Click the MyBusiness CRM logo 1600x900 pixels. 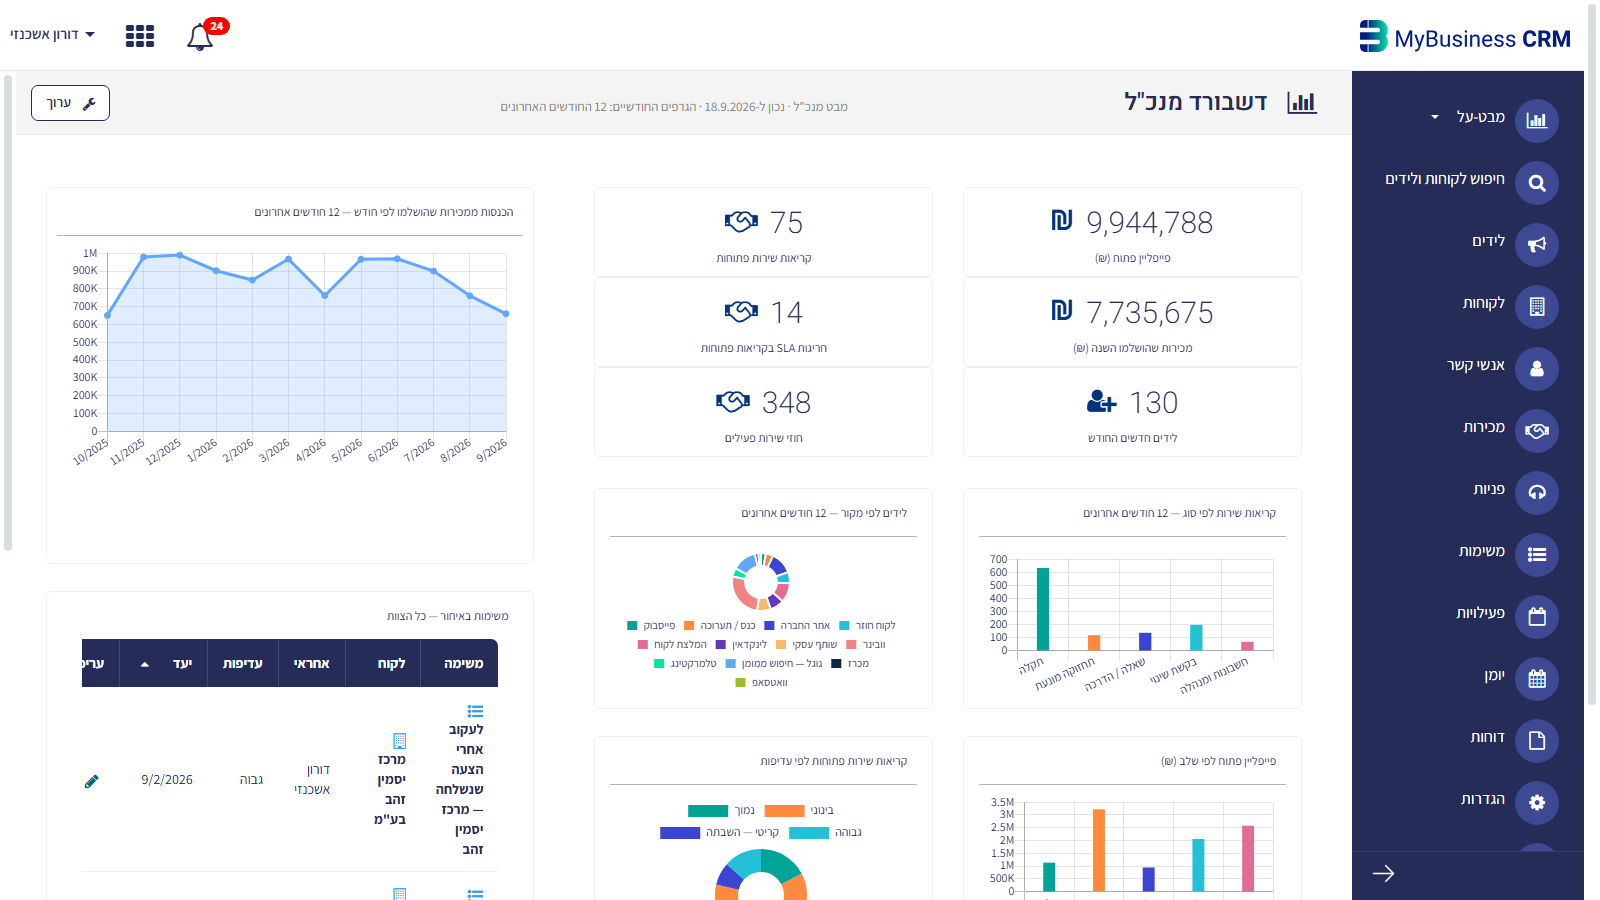coord(1465,37)
